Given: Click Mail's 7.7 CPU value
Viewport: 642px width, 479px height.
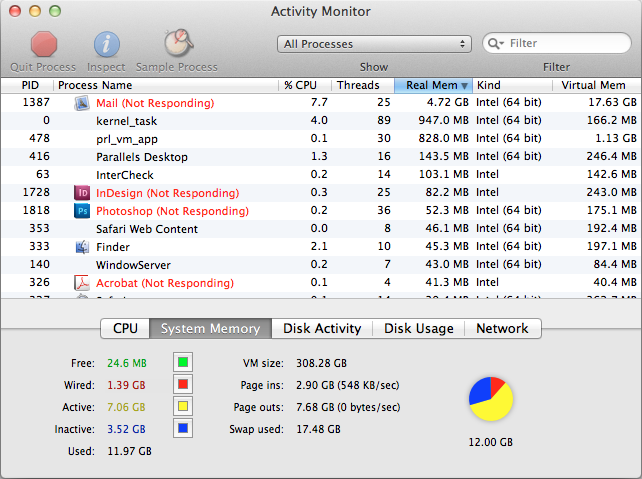Looking at the screenshot, I should point(319,102).
